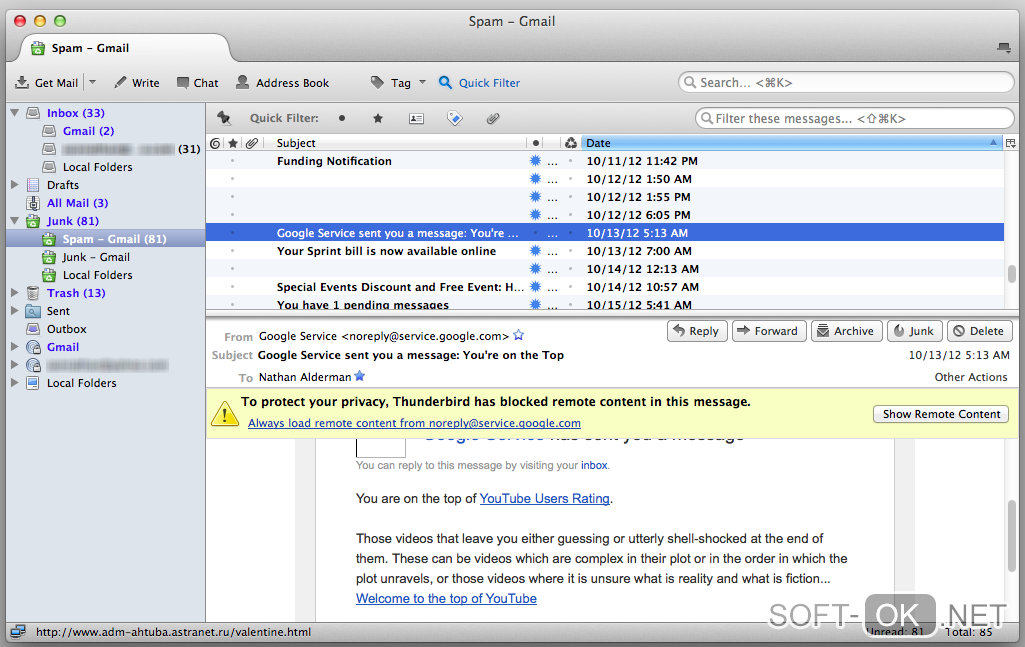The width and height of the screenshot is (1025, 647).
Task: Click the Get Mail download icon
Action: [x=22, y=82]
